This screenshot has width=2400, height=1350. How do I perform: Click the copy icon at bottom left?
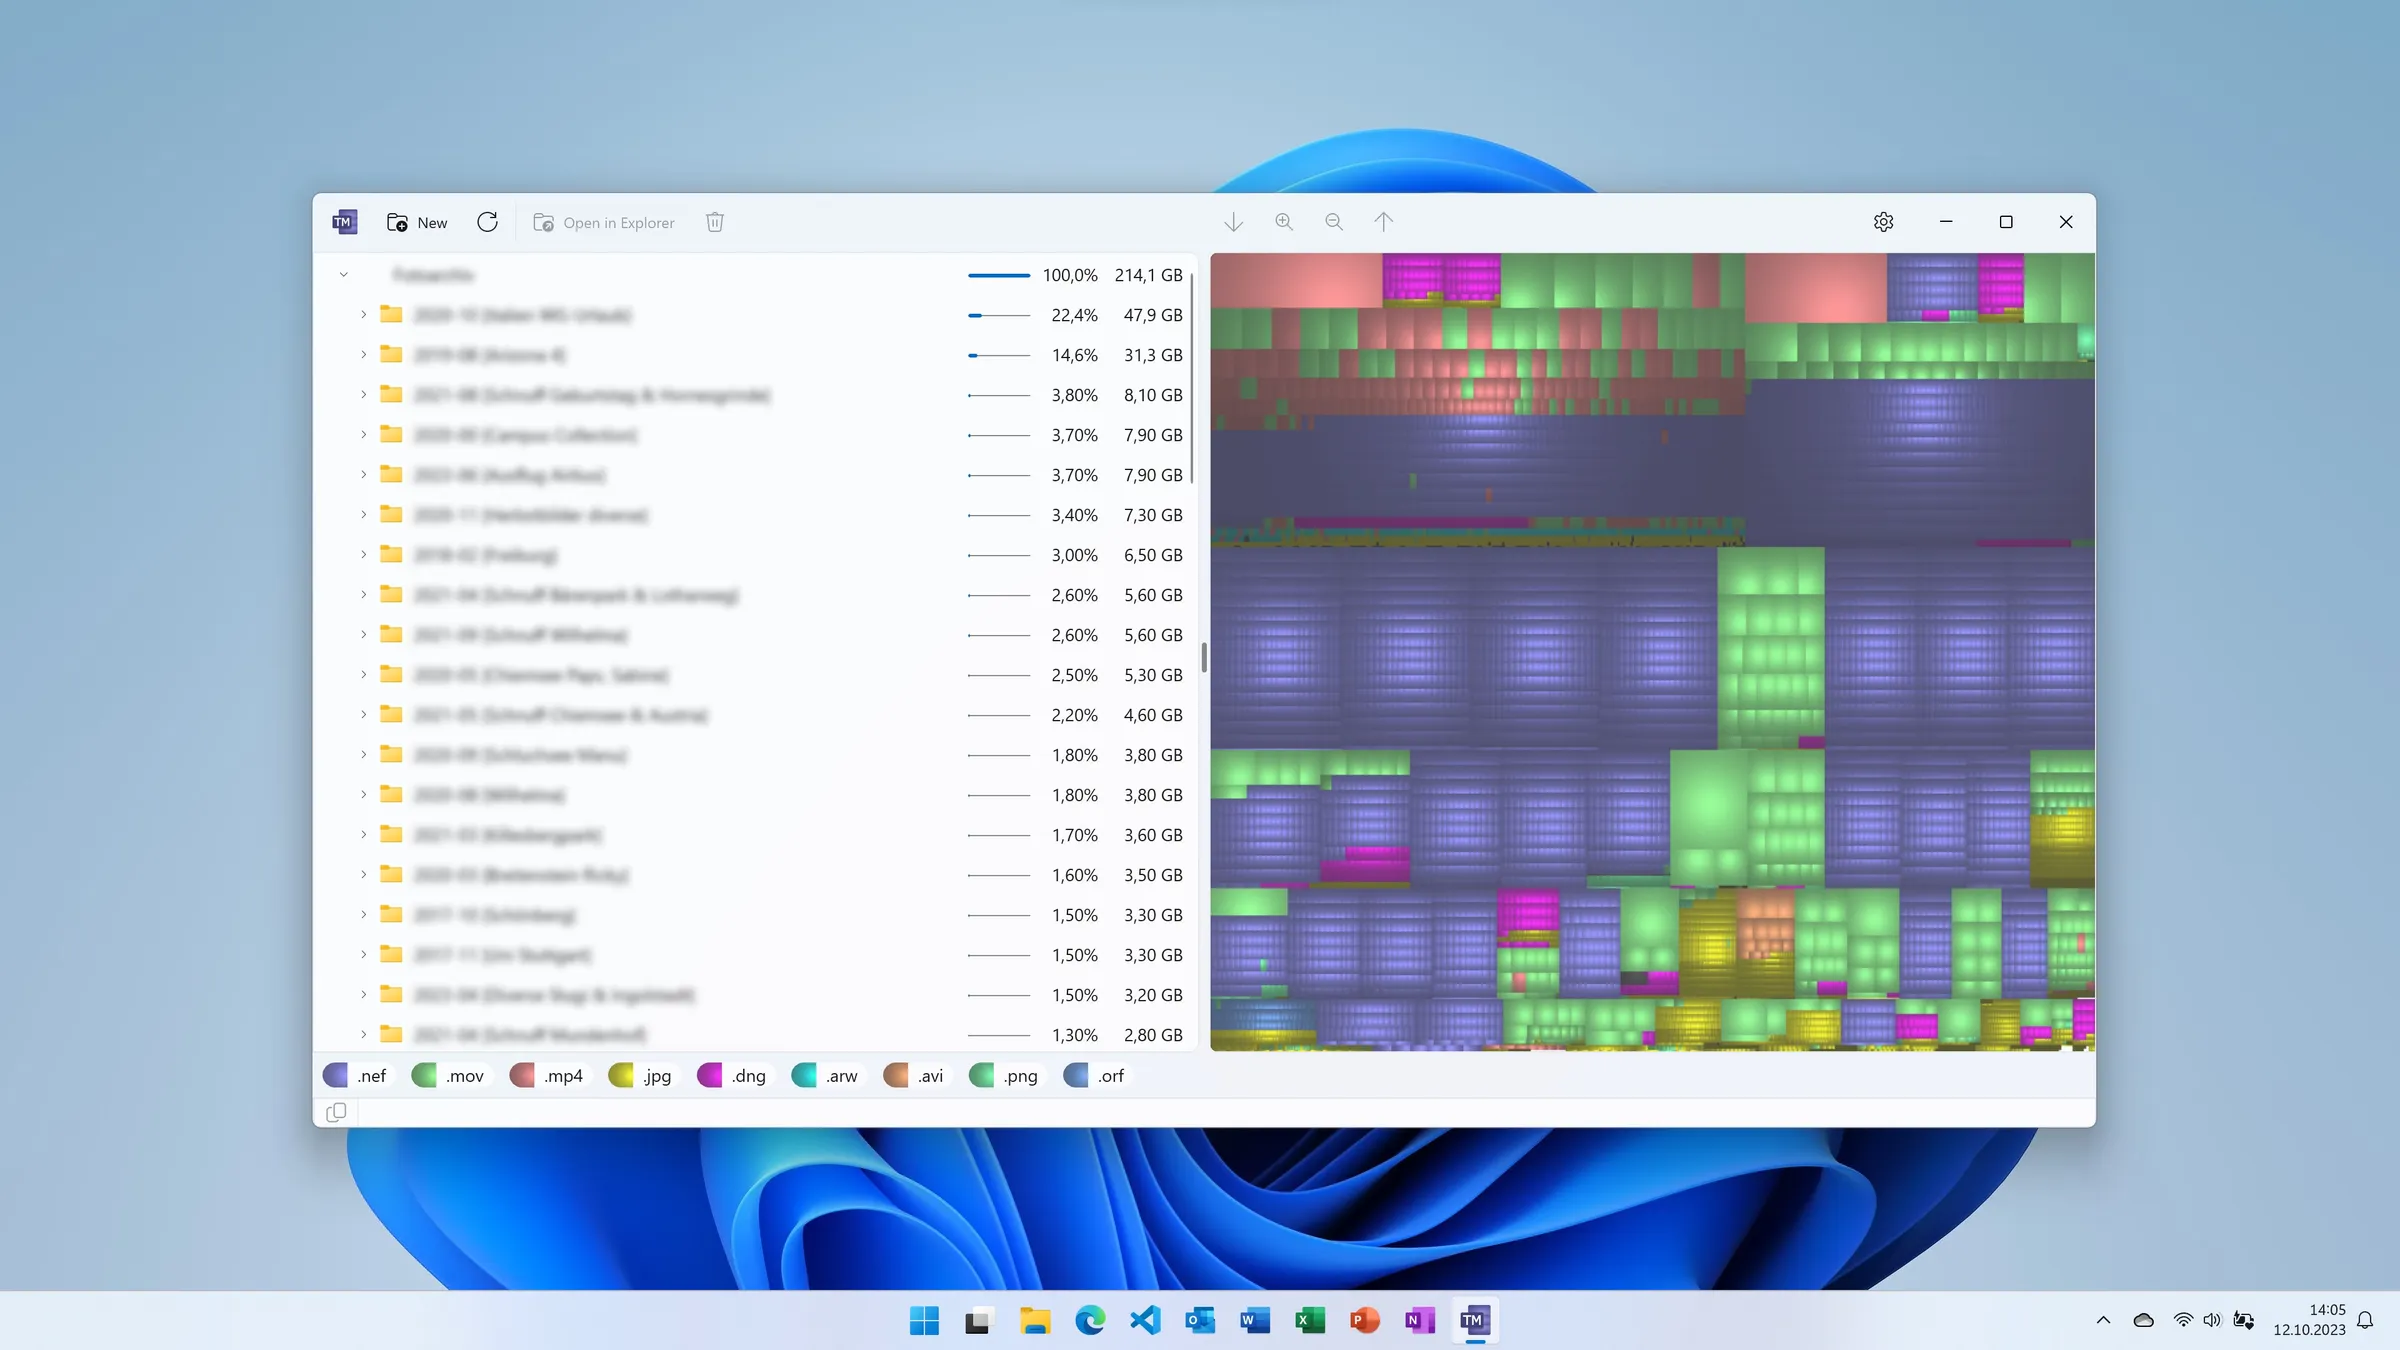[336, 1112]
